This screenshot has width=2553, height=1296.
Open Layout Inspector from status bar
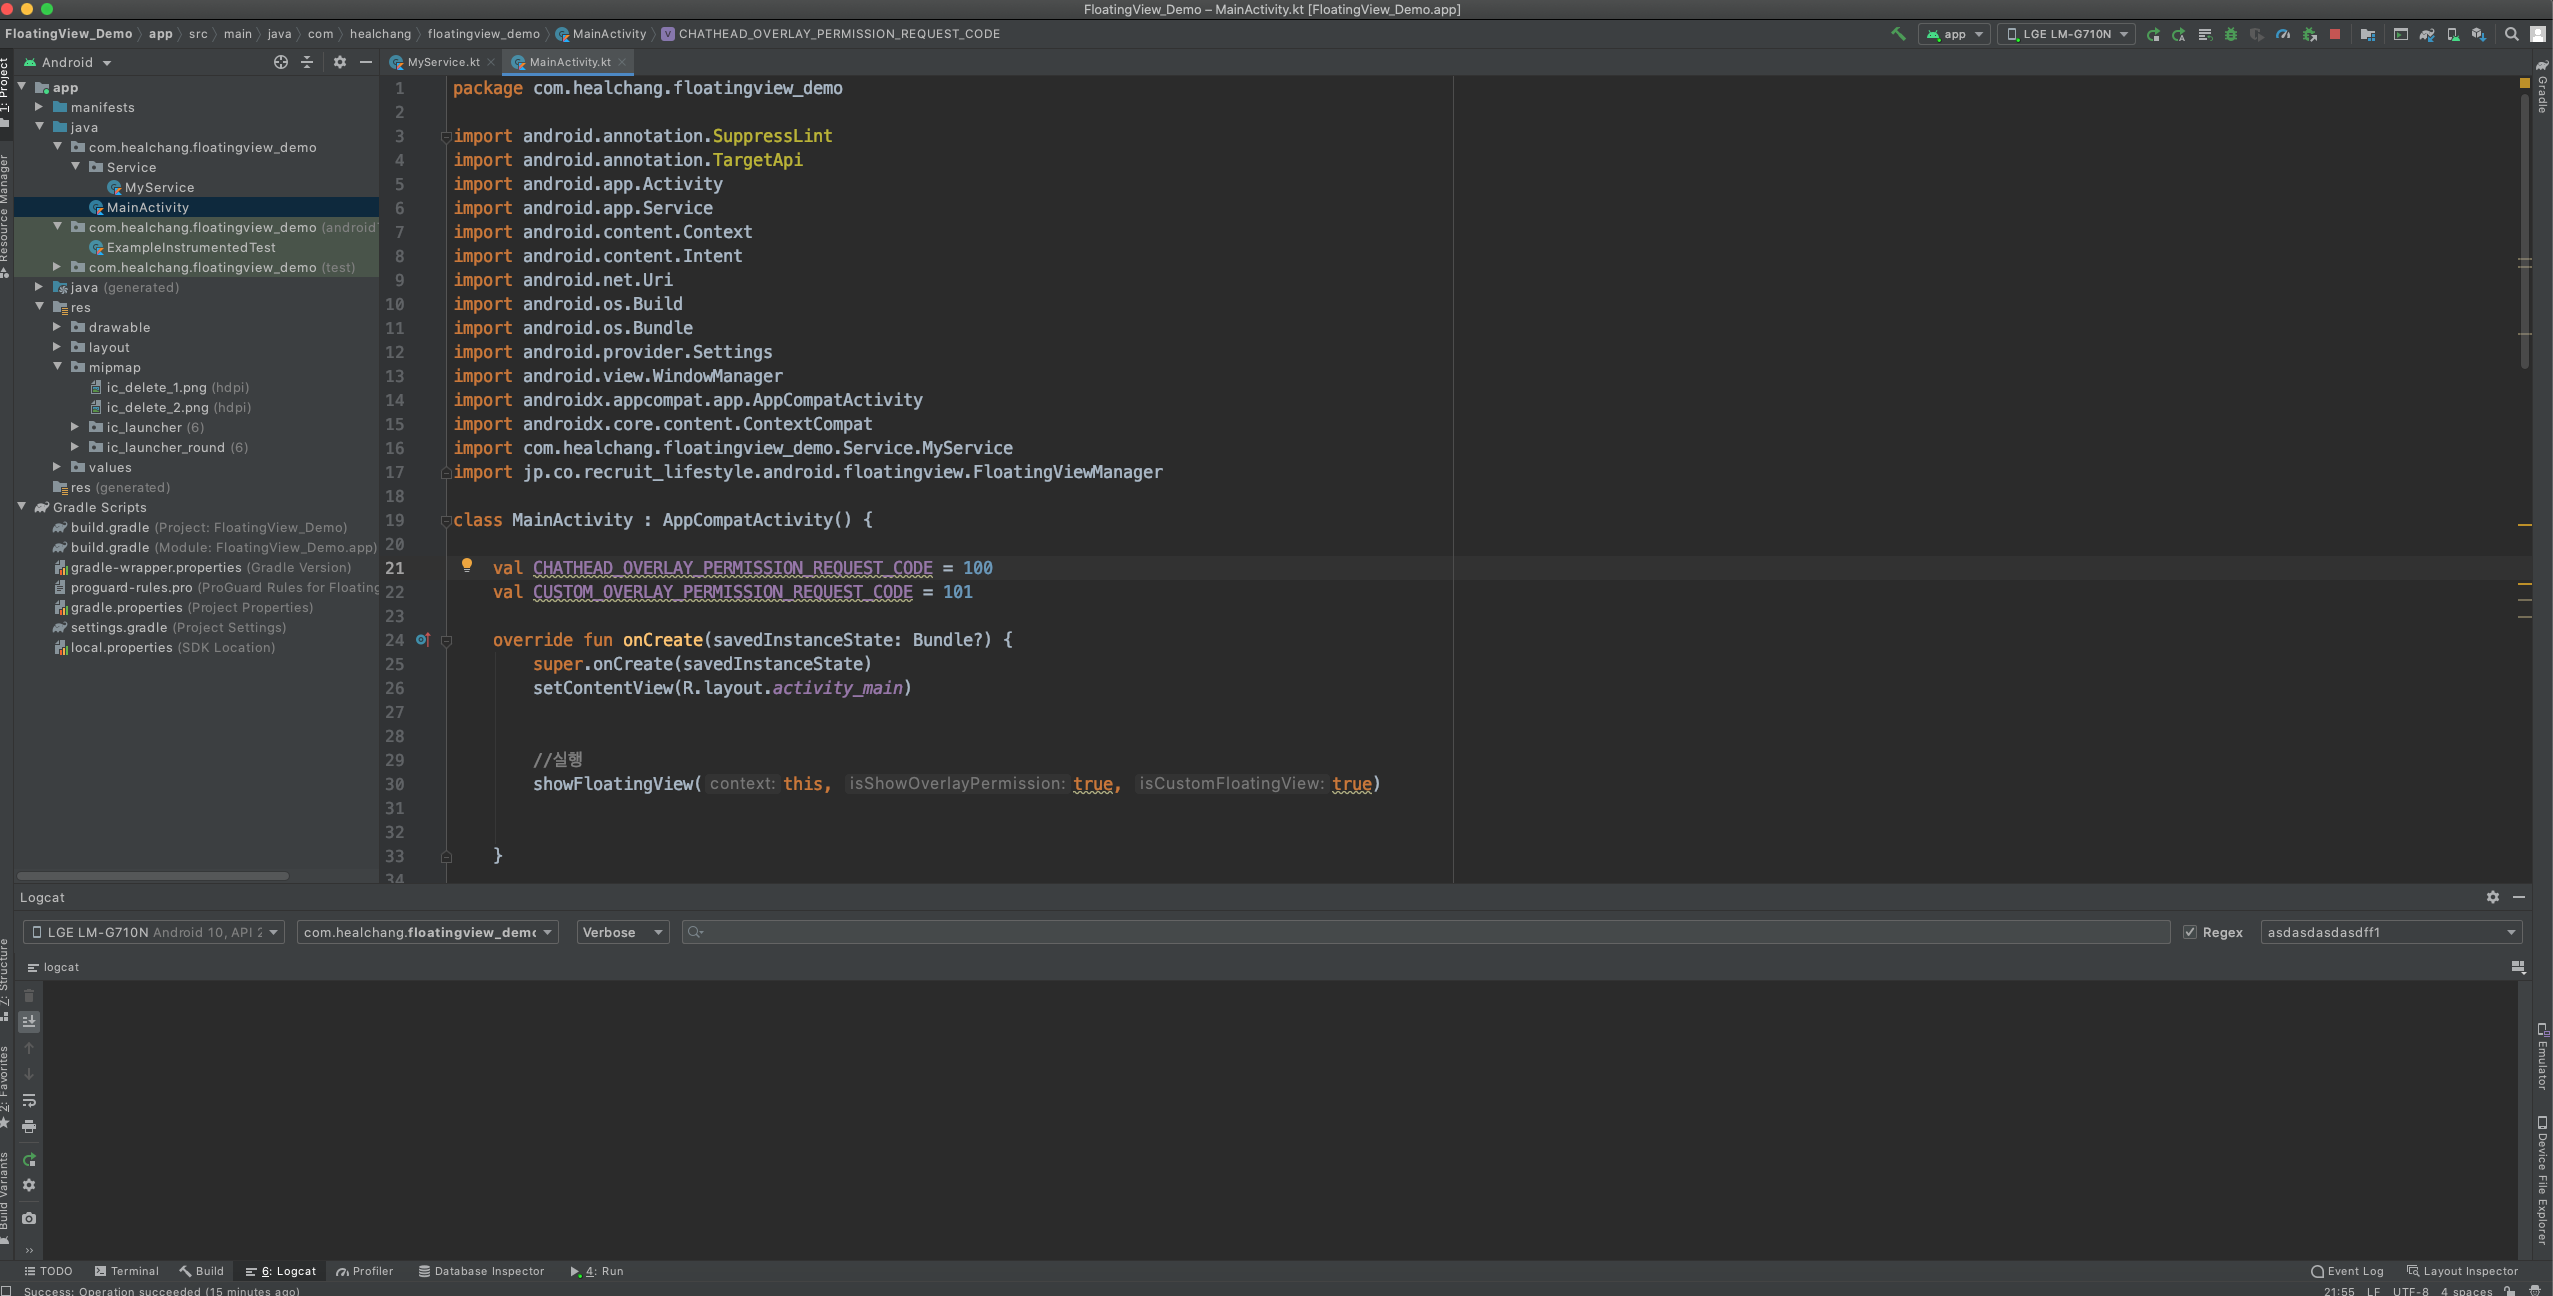click(x=2461, y=1271)
